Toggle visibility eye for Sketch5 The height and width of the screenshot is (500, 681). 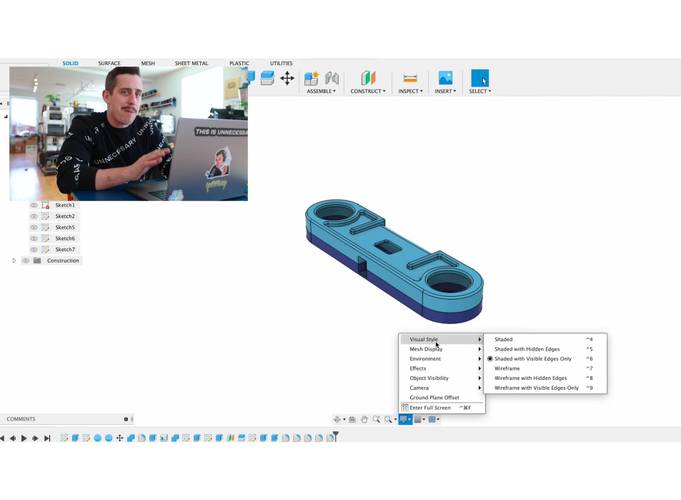coord(34,227)
